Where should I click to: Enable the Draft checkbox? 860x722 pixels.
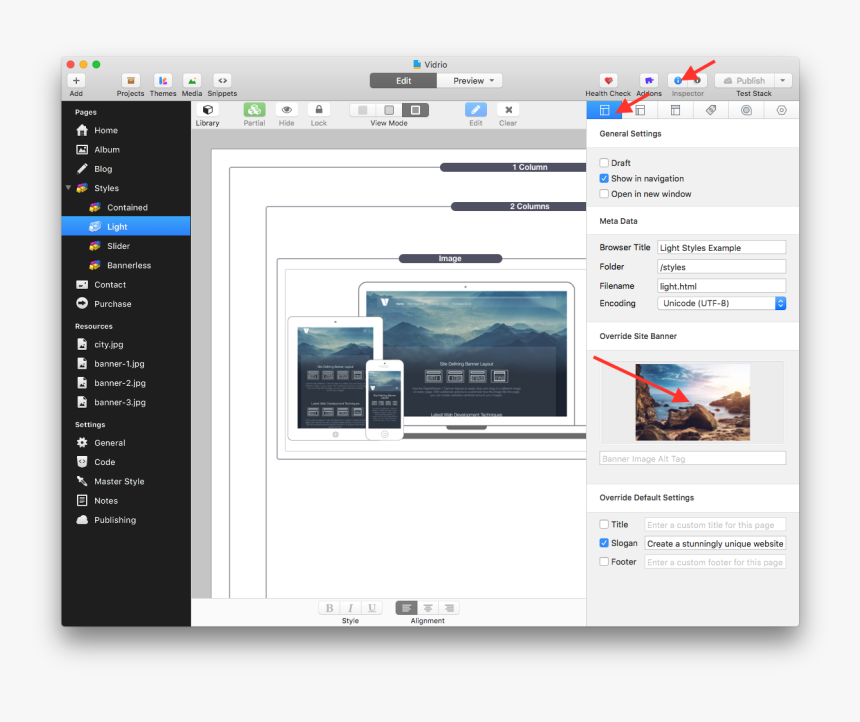[x=604, y=163]
